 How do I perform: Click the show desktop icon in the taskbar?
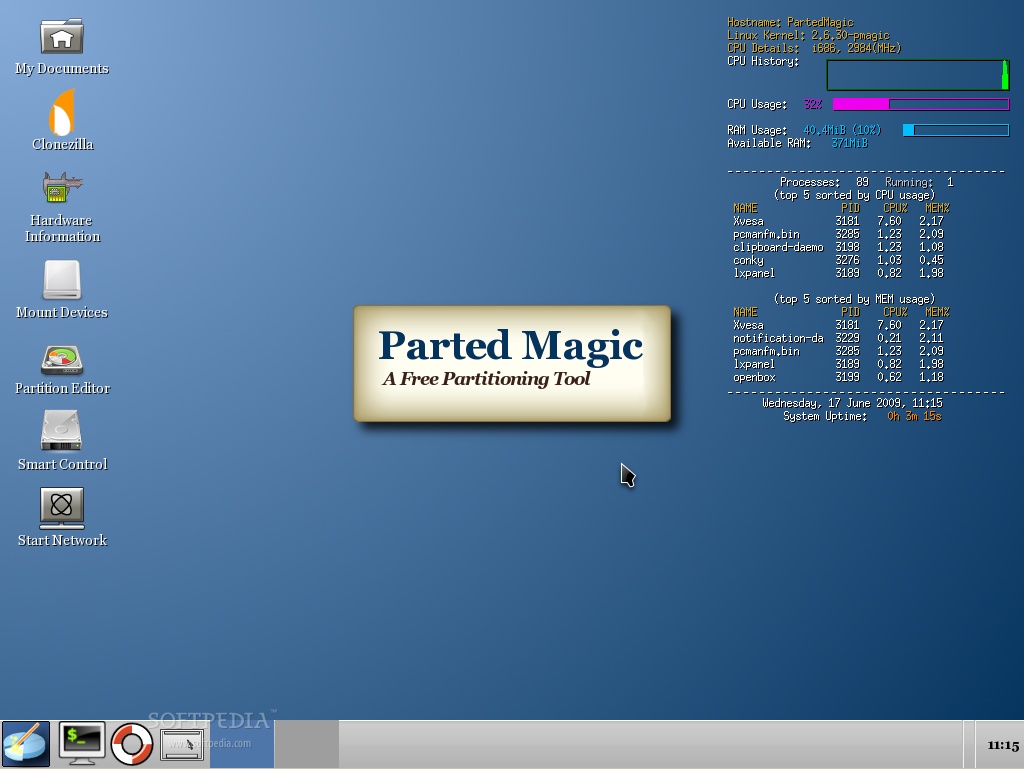[x=182, y=745]
